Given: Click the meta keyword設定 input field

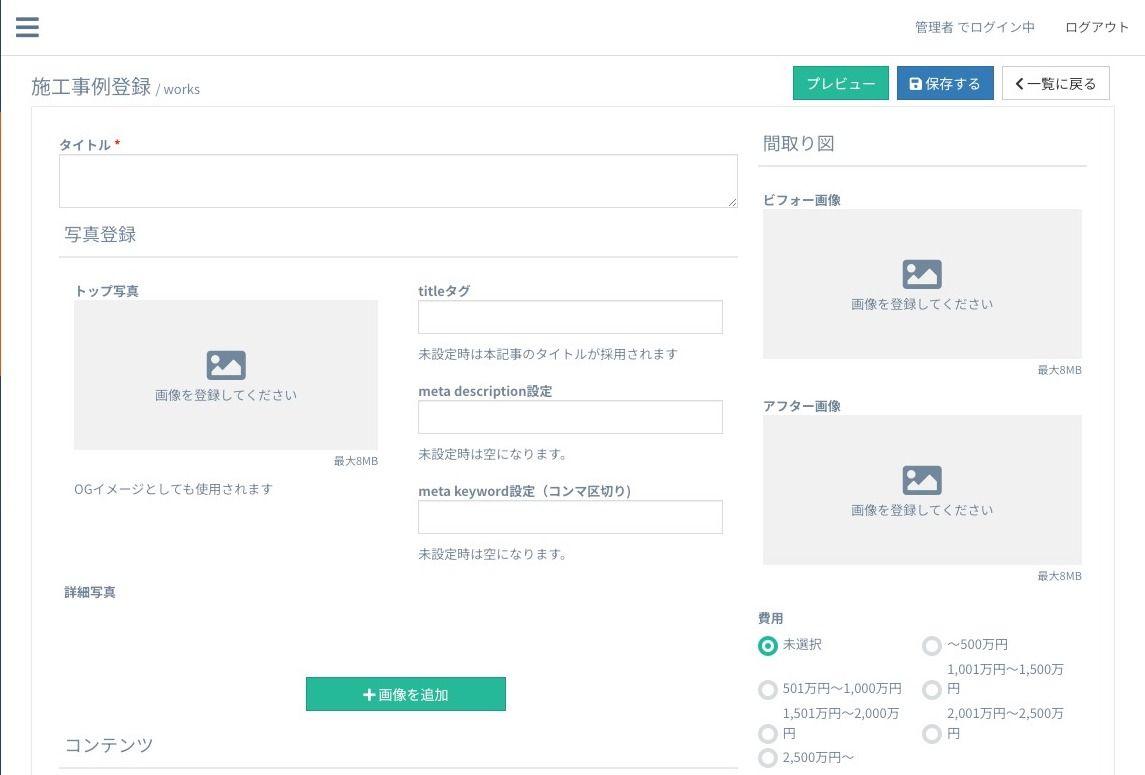Looking at the screenshot, I should [x=570, y=517].
